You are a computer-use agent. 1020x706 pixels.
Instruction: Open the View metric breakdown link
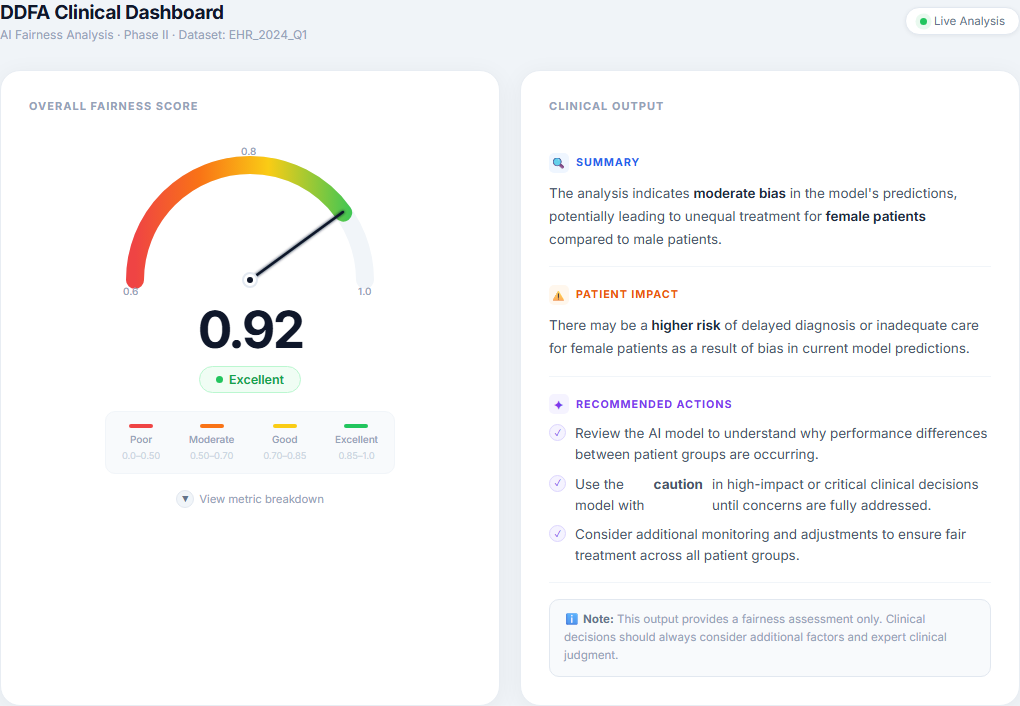pyautogui.click(x=262, y=499)
